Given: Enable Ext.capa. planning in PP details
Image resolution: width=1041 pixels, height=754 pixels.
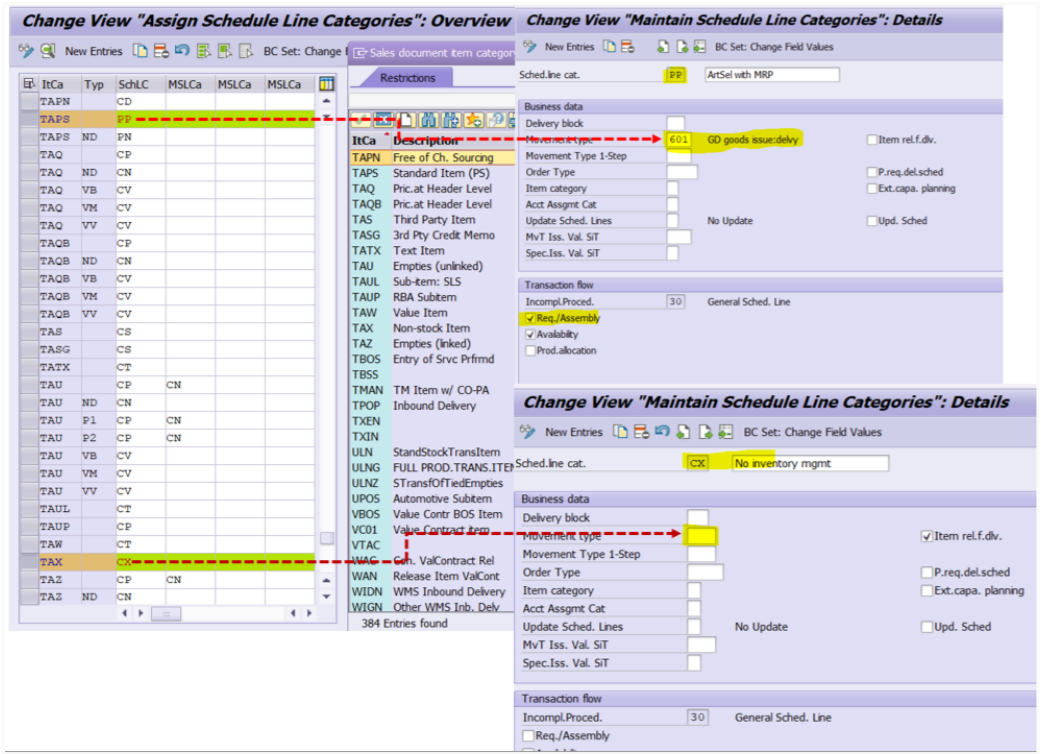Looking at the screenshot, I should click(x=872, y=188).
